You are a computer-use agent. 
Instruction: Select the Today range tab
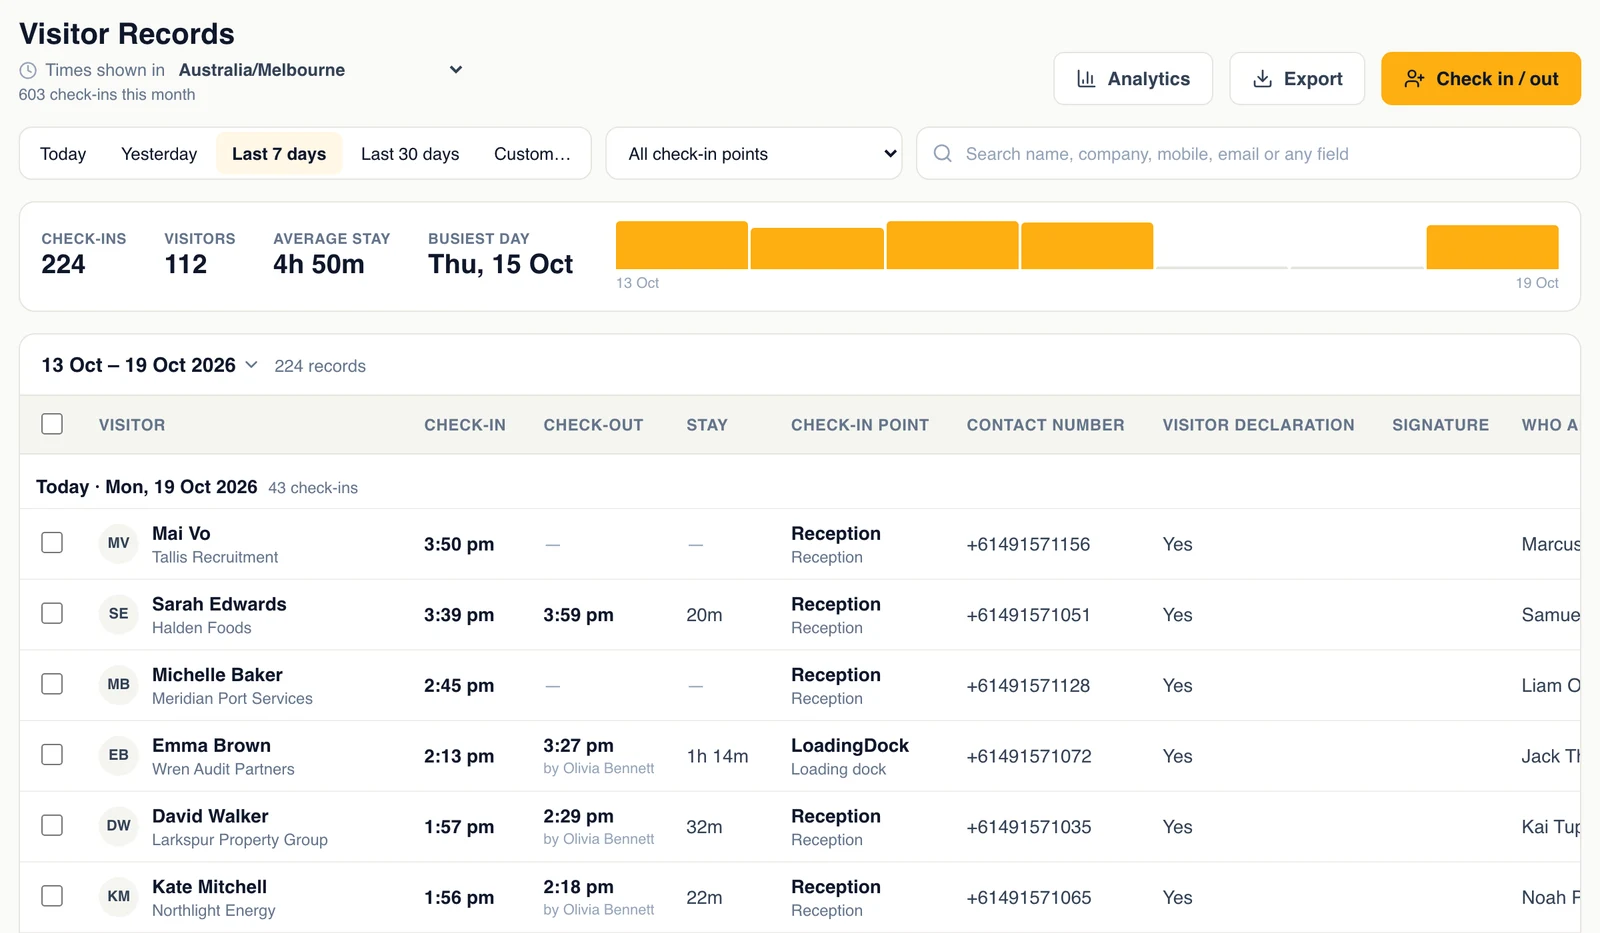pos(63,154)
